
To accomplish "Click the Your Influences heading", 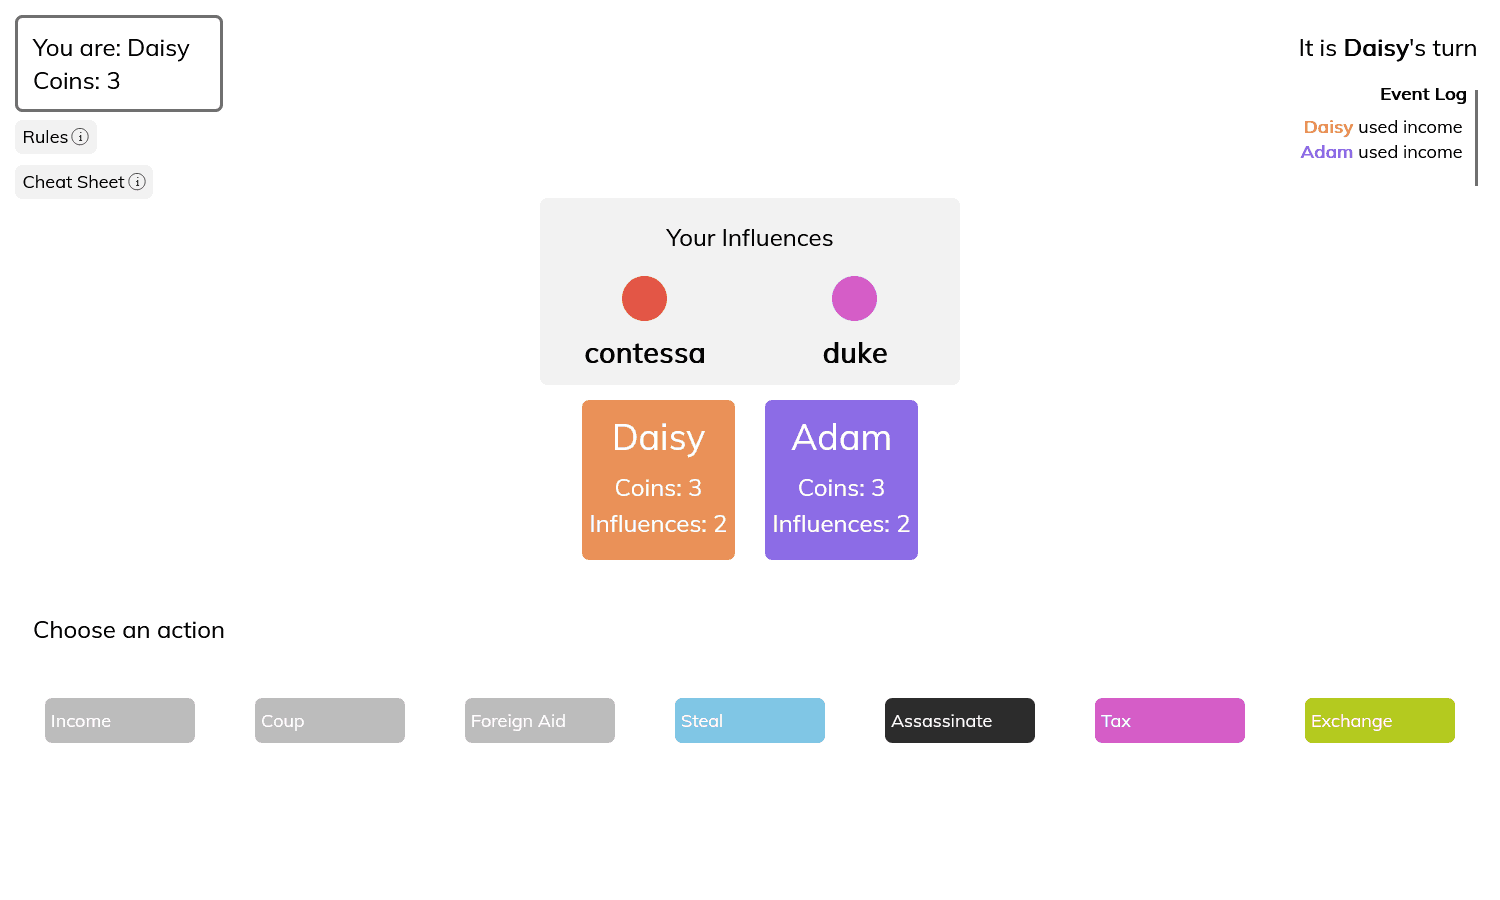I will pos(749,238).
